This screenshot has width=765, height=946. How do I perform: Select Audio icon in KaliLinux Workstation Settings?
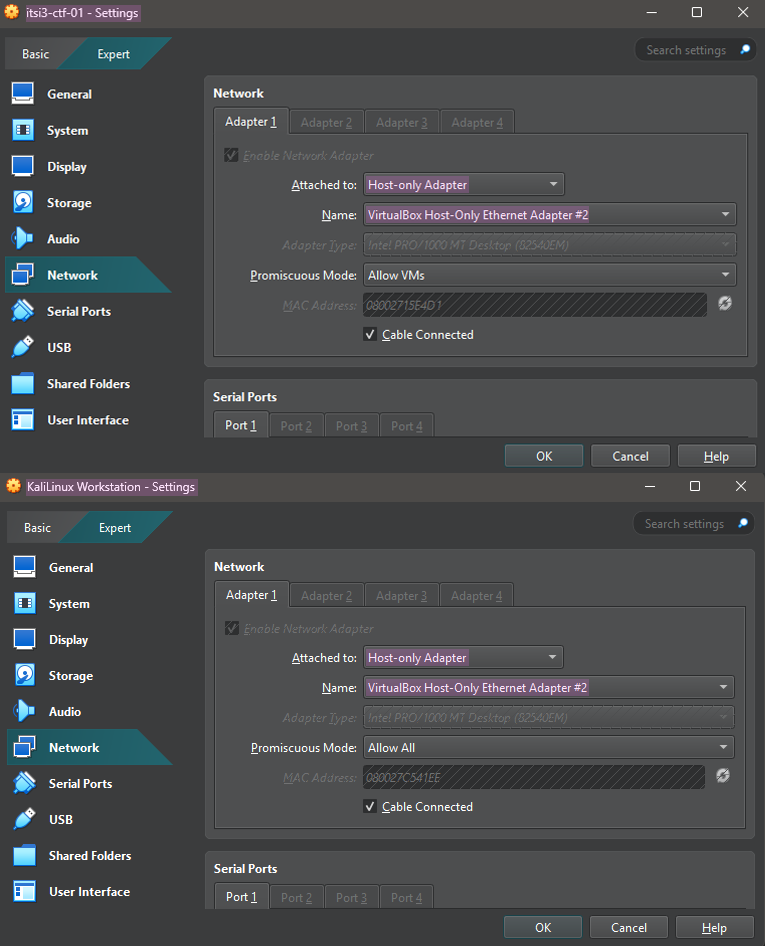click(25, 711)
